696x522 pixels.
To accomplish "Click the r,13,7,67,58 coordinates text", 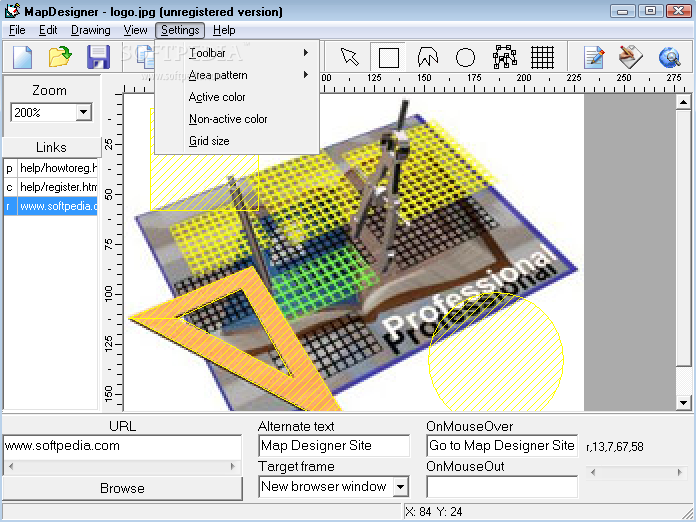I will (x=615, y=447).
